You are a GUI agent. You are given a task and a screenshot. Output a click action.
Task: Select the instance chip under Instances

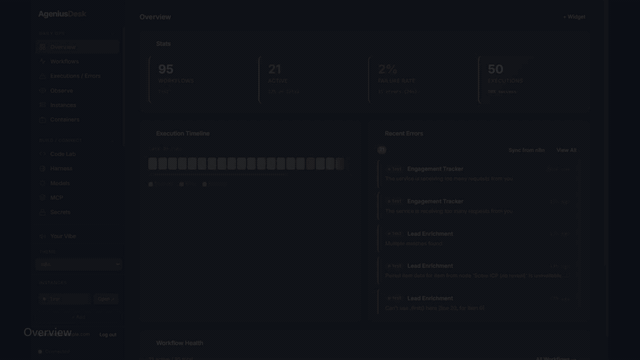click(64, 299)
